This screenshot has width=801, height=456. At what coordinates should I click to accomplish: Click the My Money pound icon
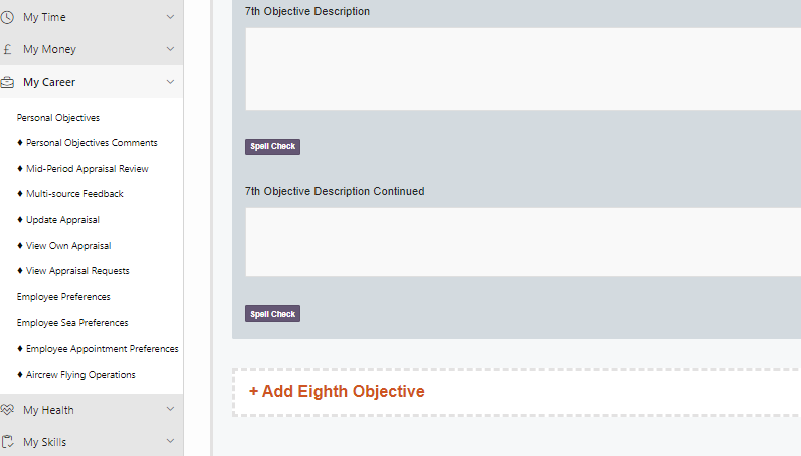click(x=8, y=49)
